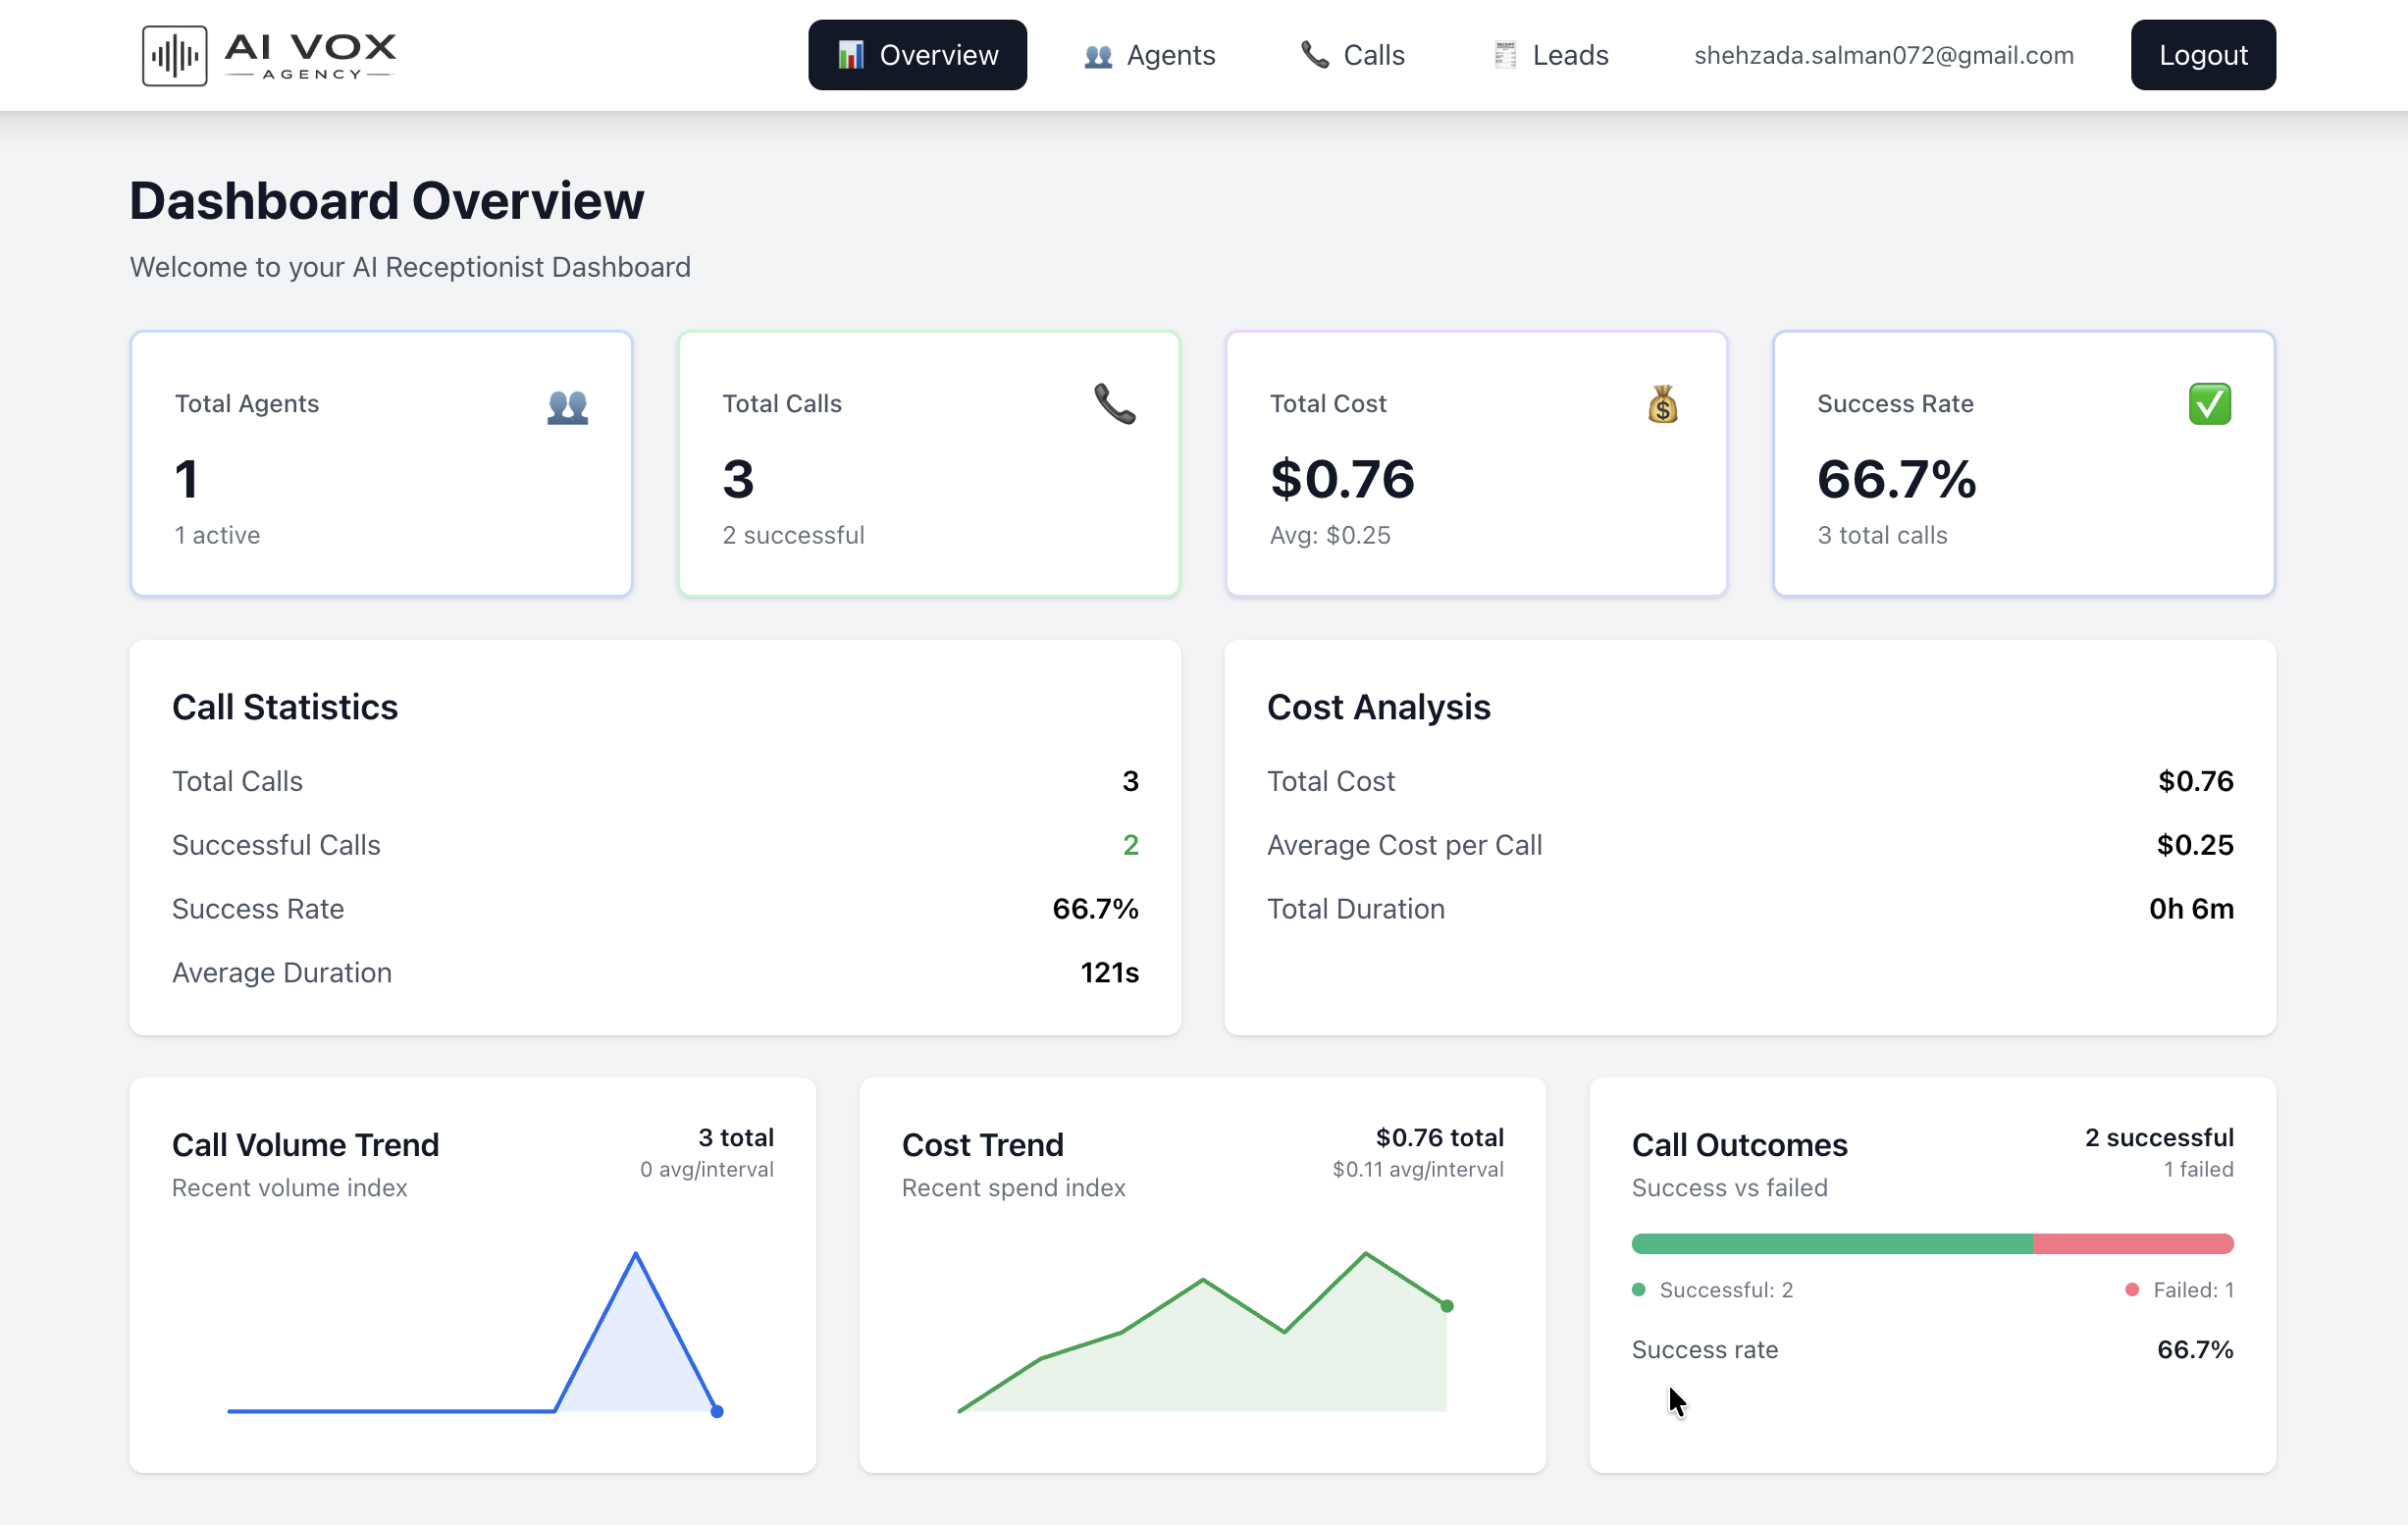Click the red Failed legend dot
This screenshot has width=2408, height=1525.
2131,1290
